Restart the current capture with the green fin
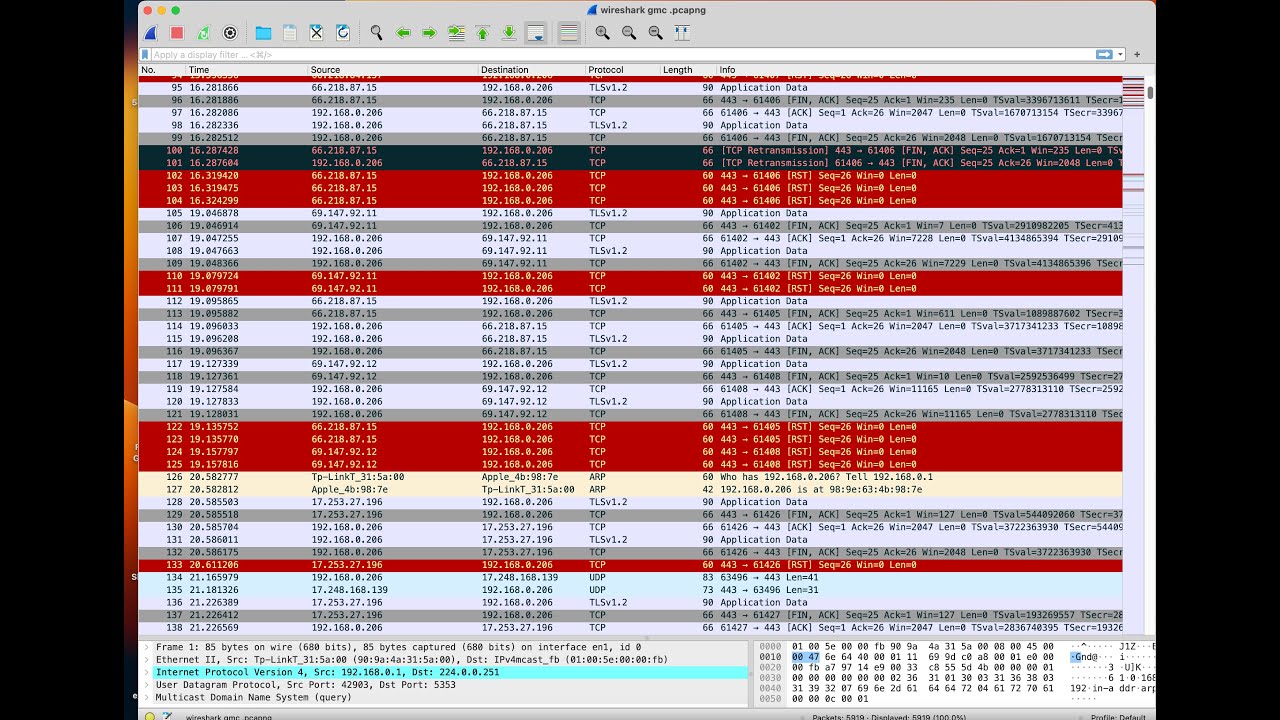 pos(204,33)
